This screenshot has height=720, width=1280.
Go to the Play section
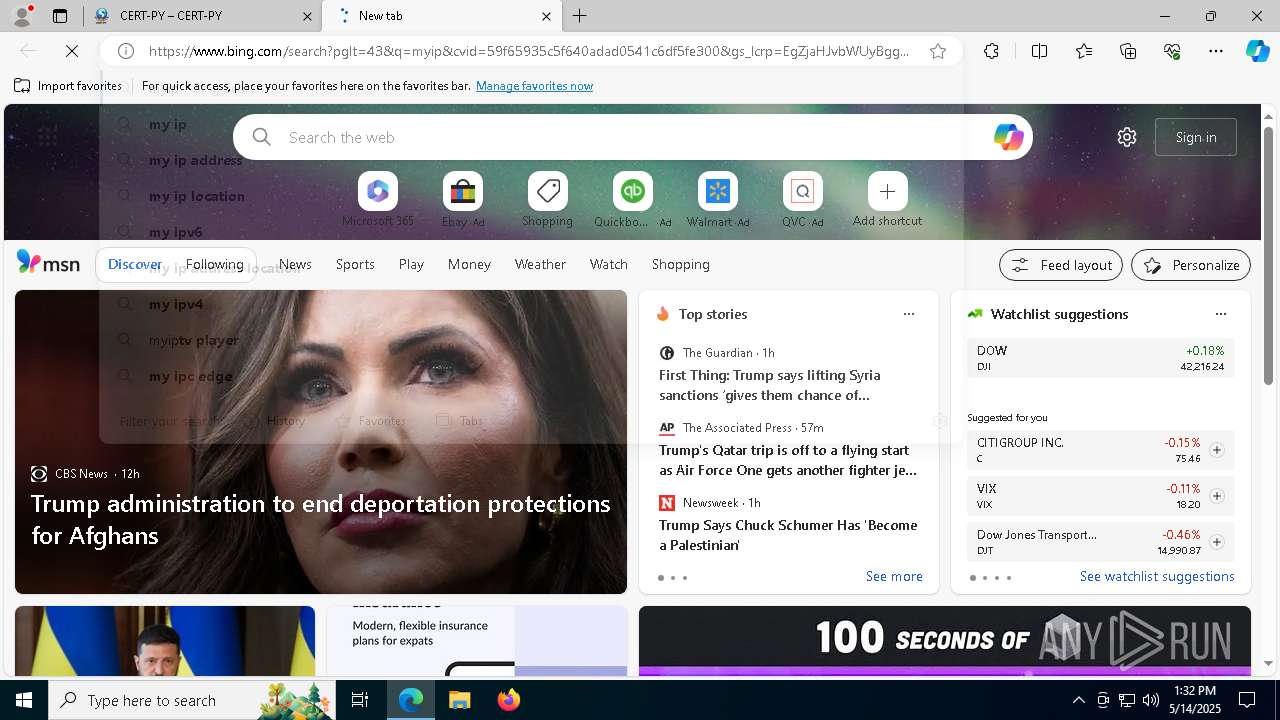411,264
